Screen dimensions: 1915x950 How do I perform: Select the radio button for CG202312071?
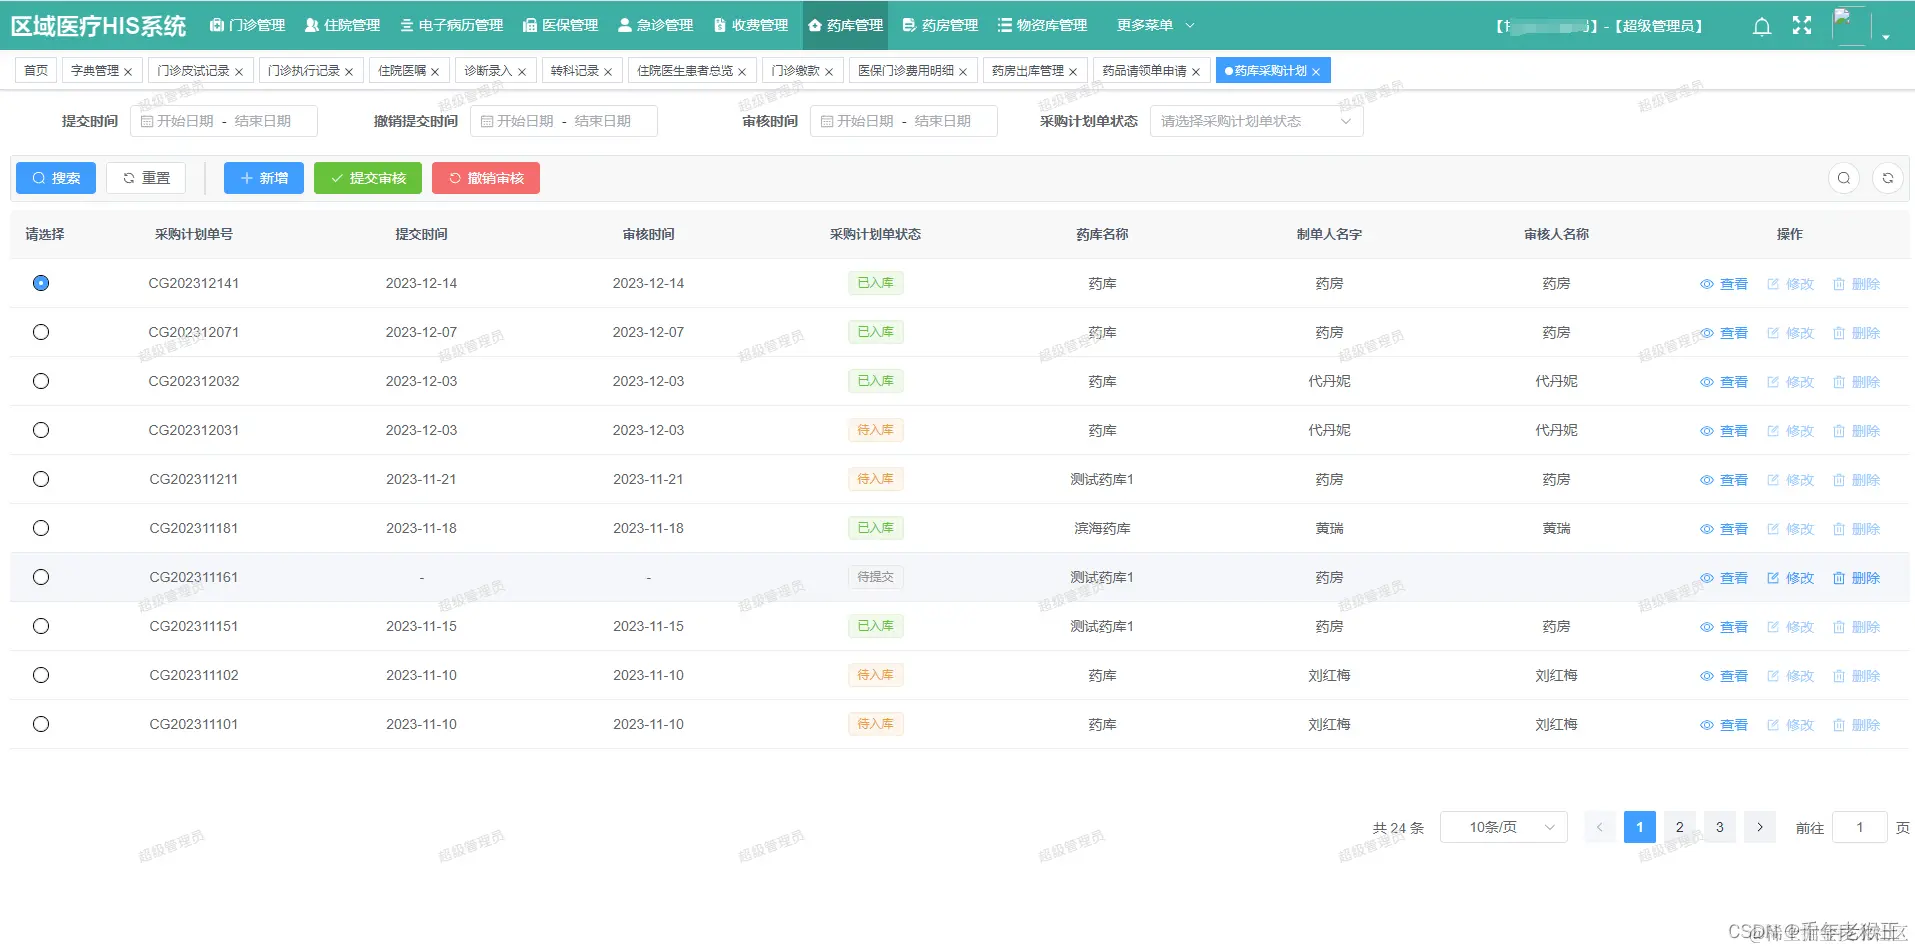click(x=41, y=332)
